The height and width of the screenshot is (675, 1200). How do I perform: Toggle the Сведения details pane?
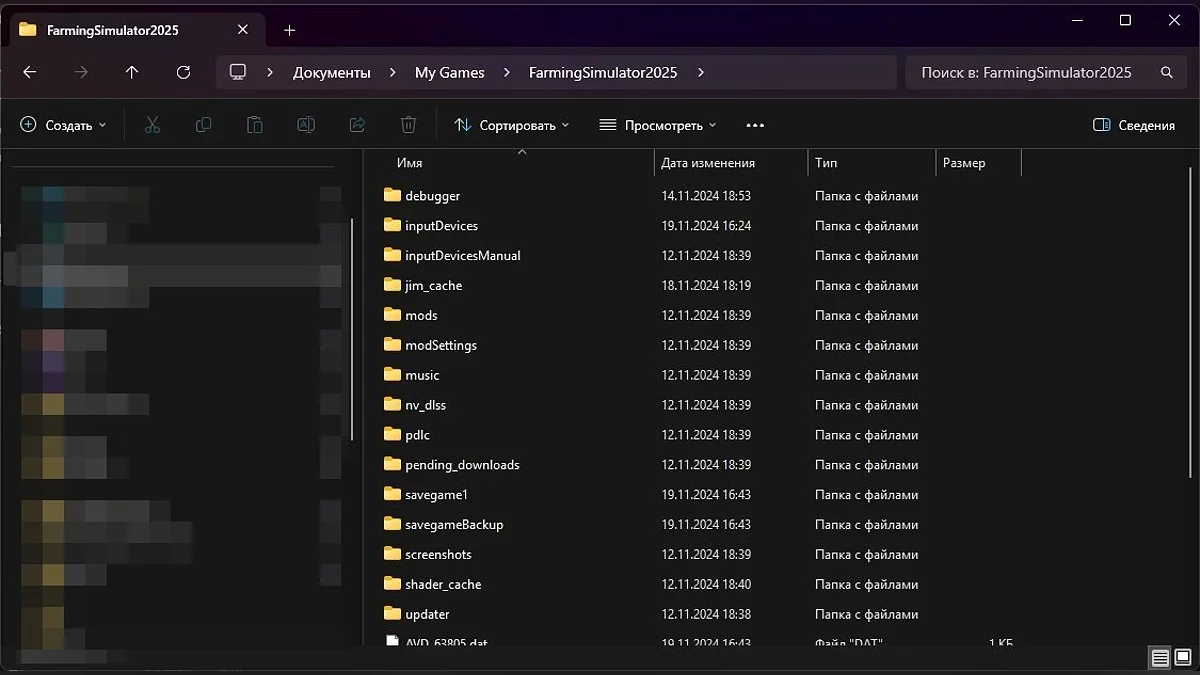pos(1134,125)
